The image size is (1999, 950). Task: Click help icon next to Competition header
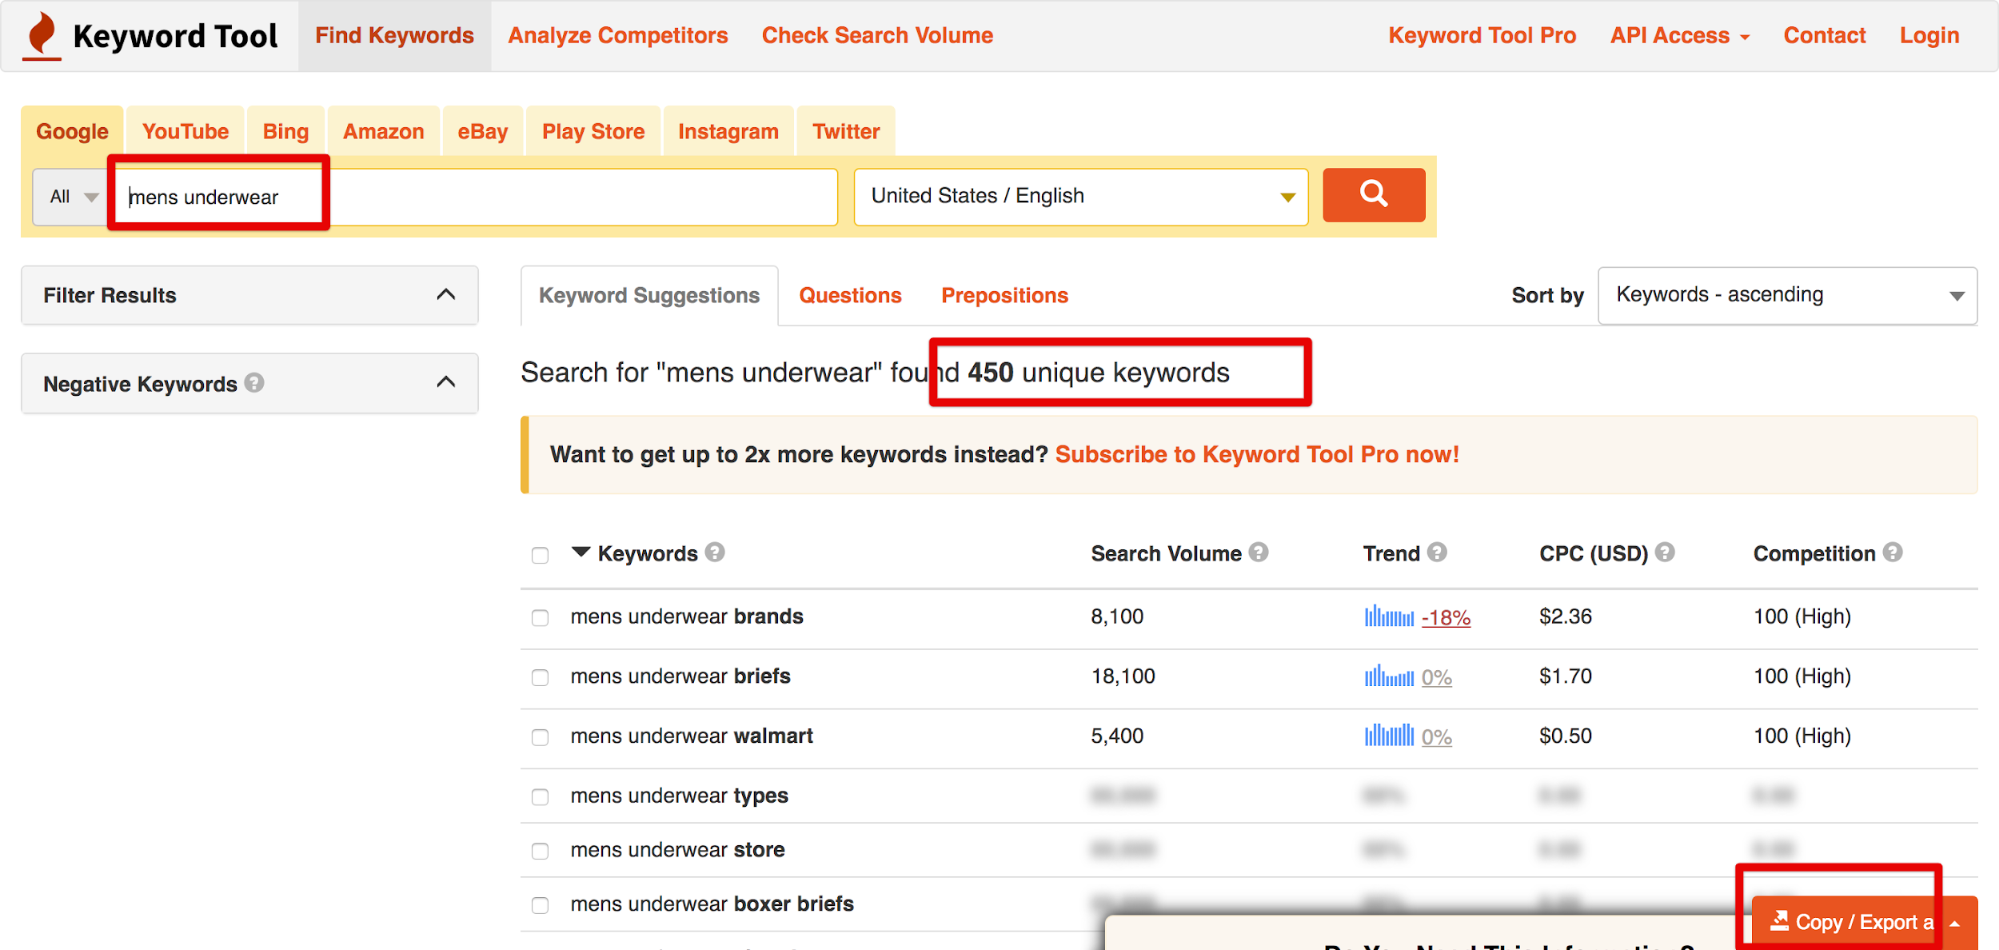click(1892, 552)
